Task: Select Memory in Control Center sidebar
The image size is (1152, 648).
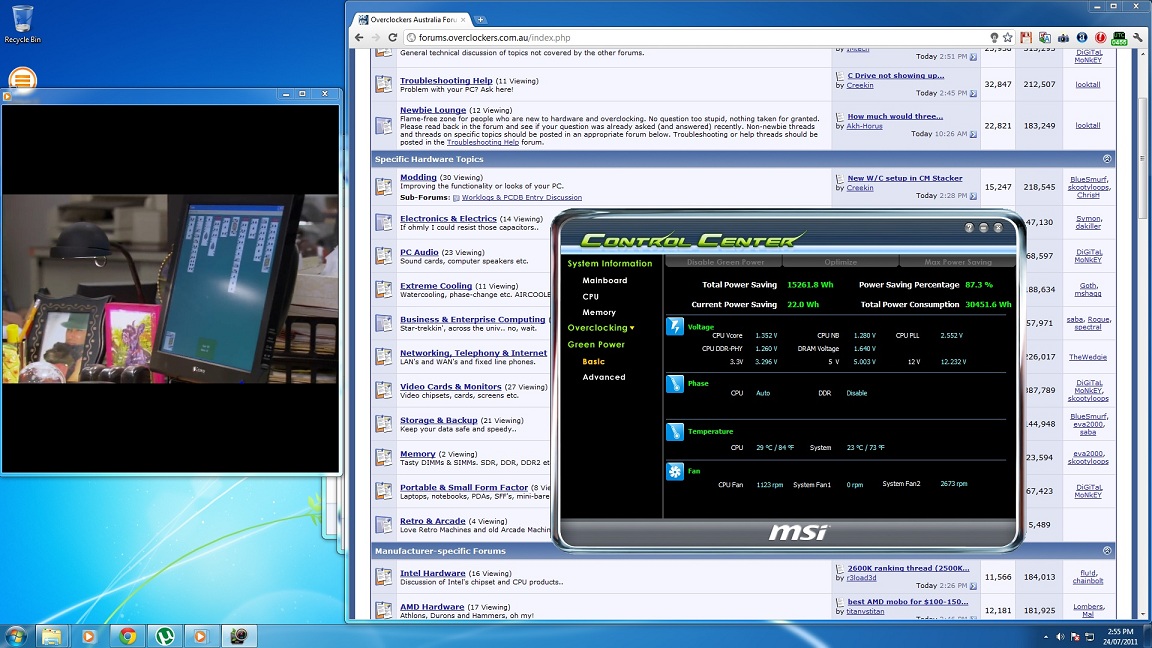Action: [x=599, y=312]
